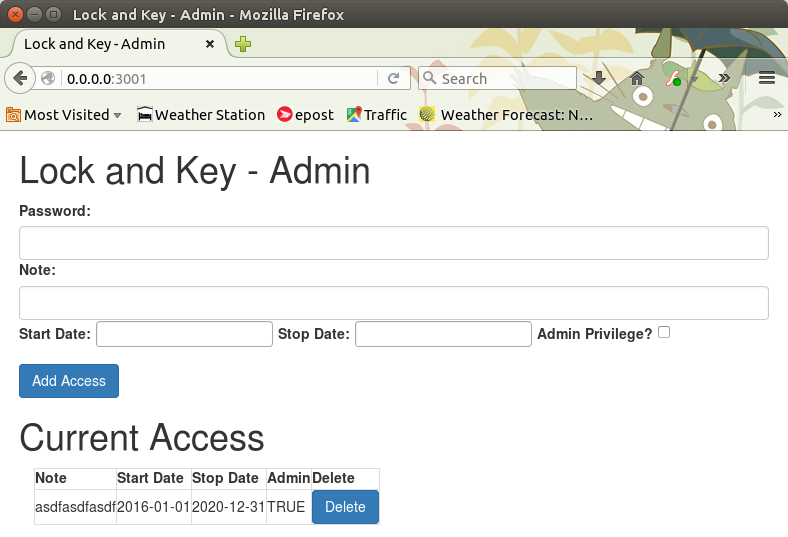Open the Traffic bookmark
This screenshot has height=537, width=788.
pos(377,115)
